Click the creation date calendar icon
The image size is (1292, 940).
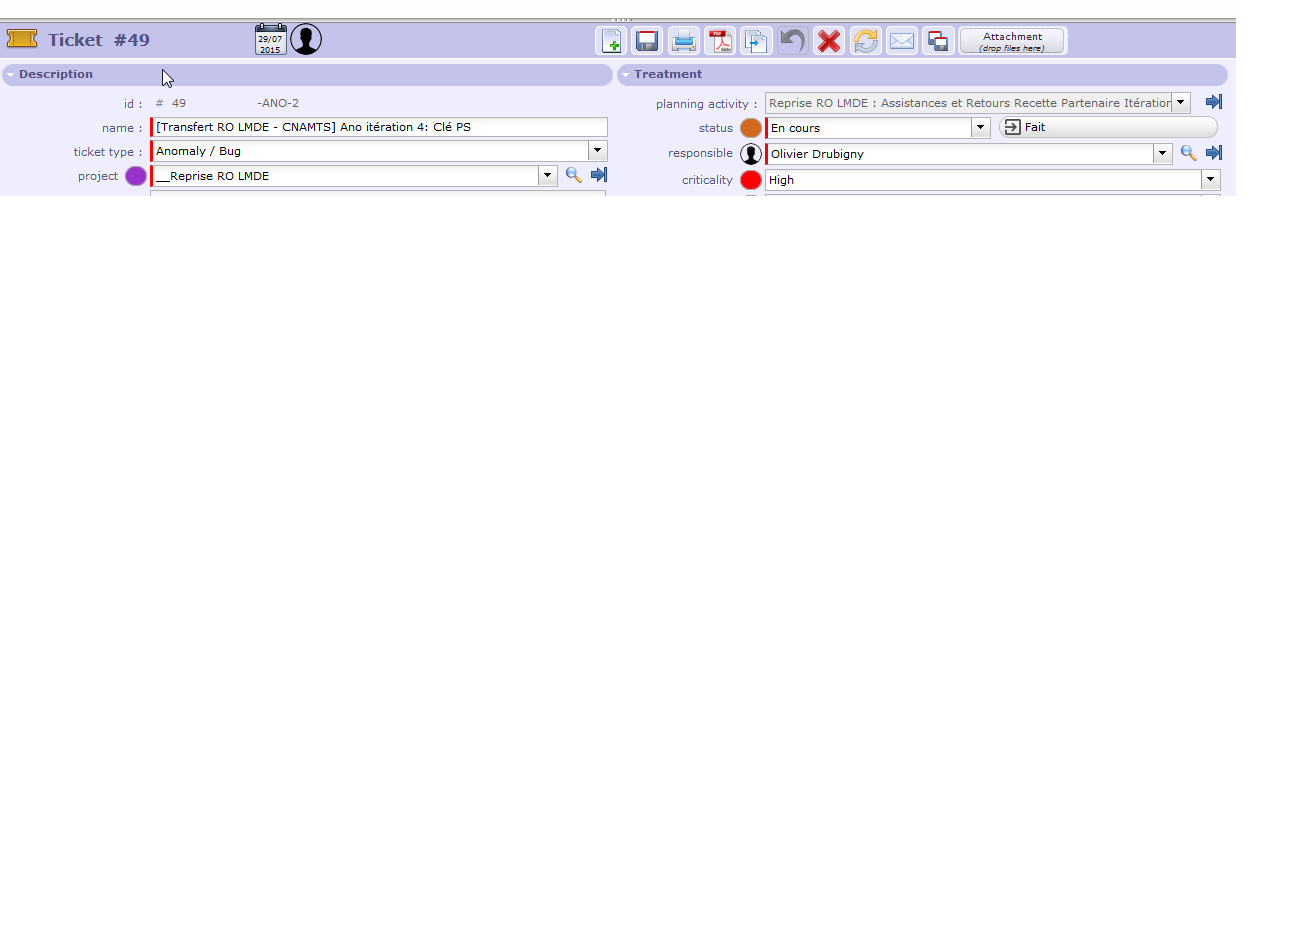tap(271, 40)
